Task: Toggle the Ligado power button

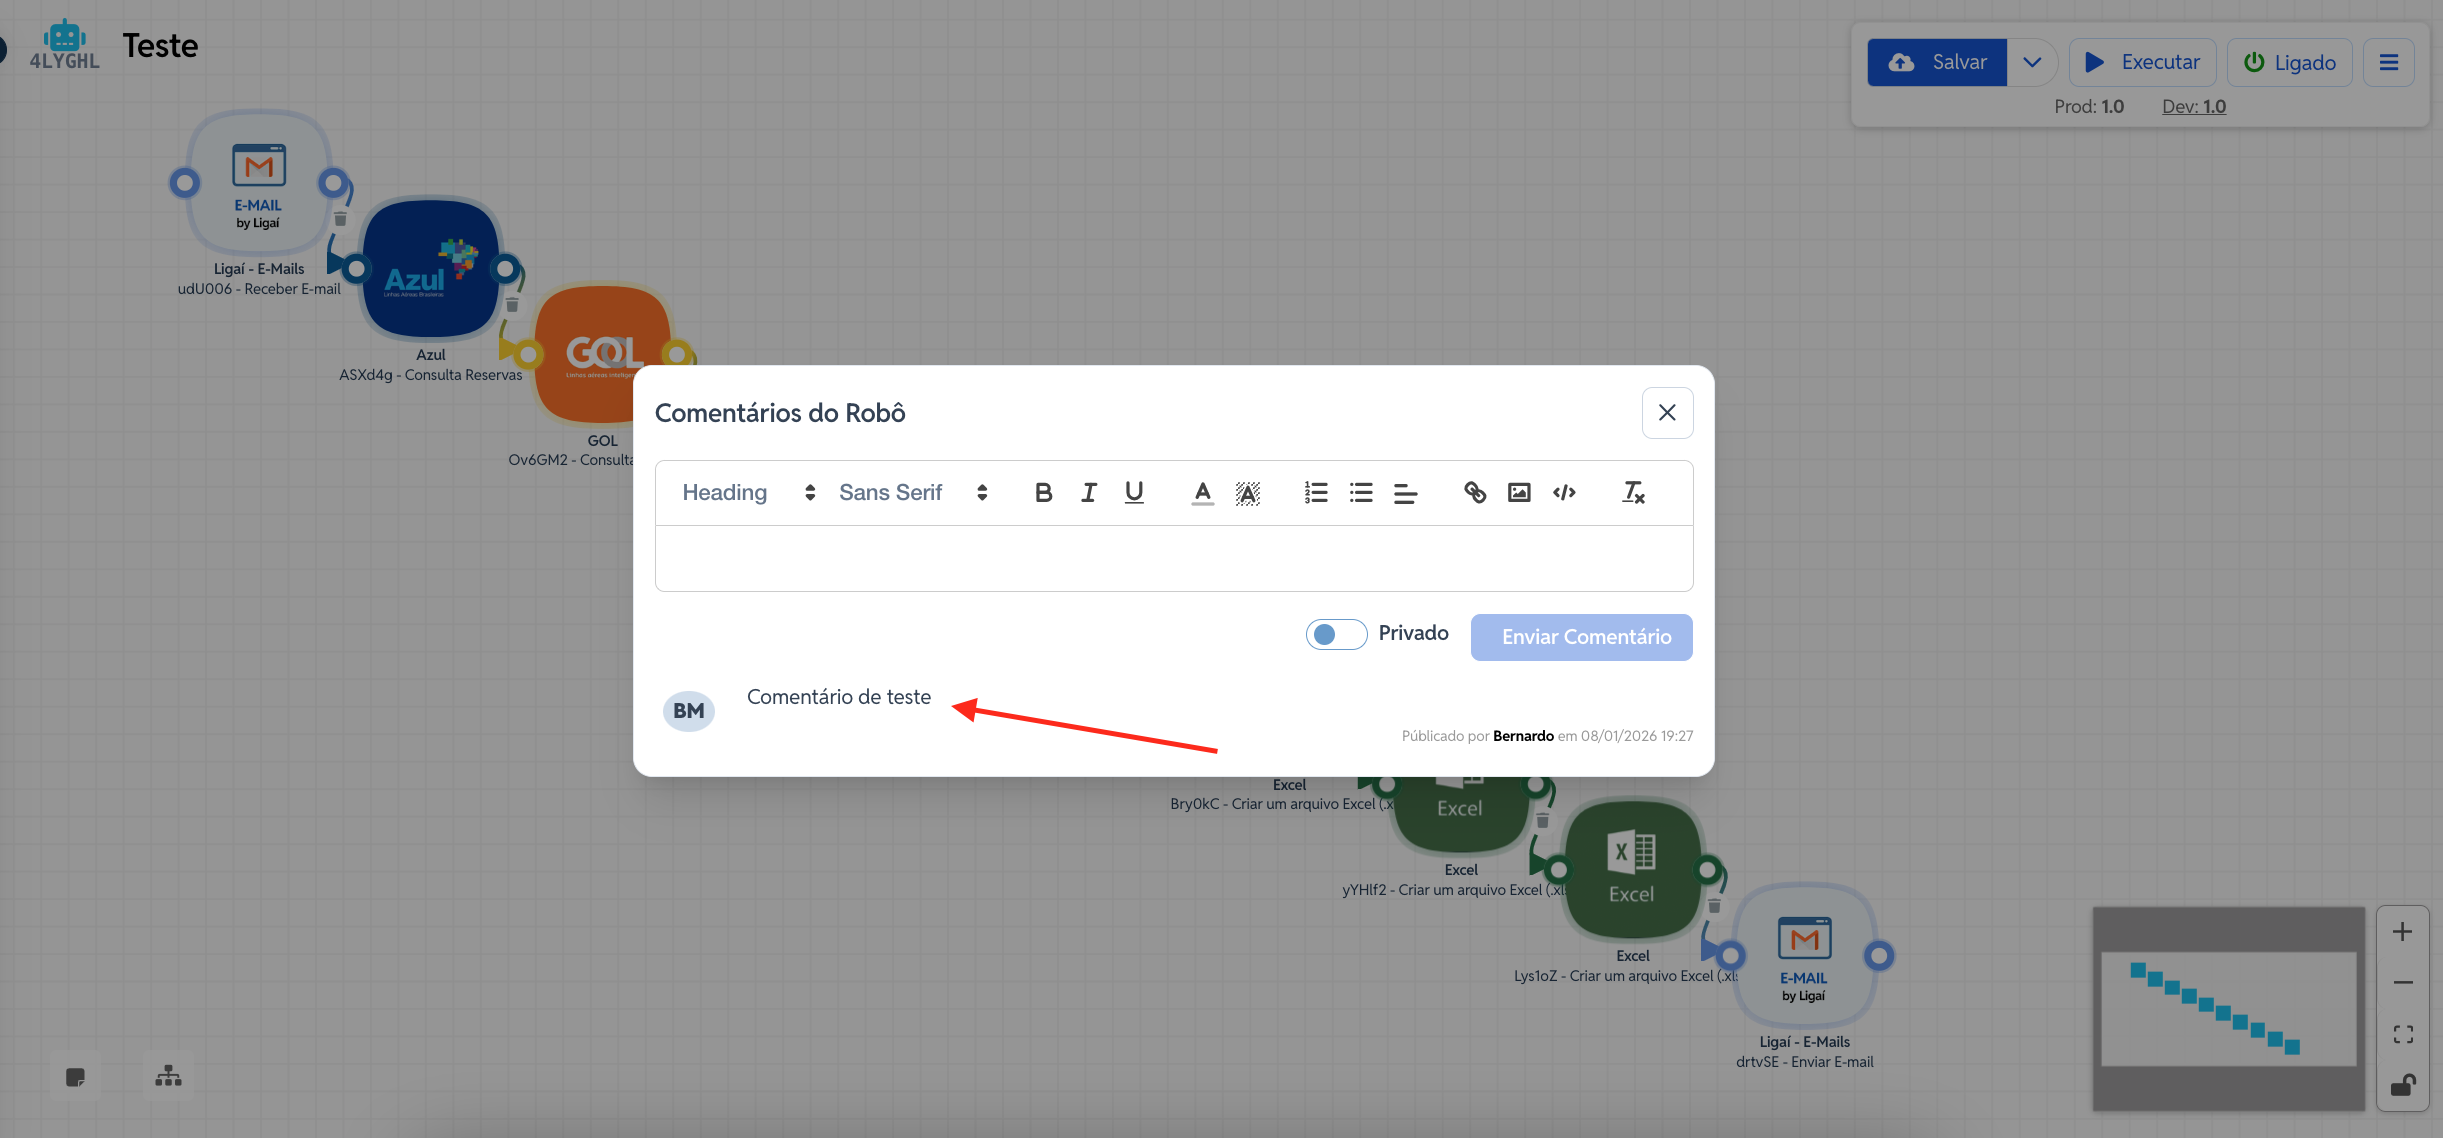Action: [2290, 62]
